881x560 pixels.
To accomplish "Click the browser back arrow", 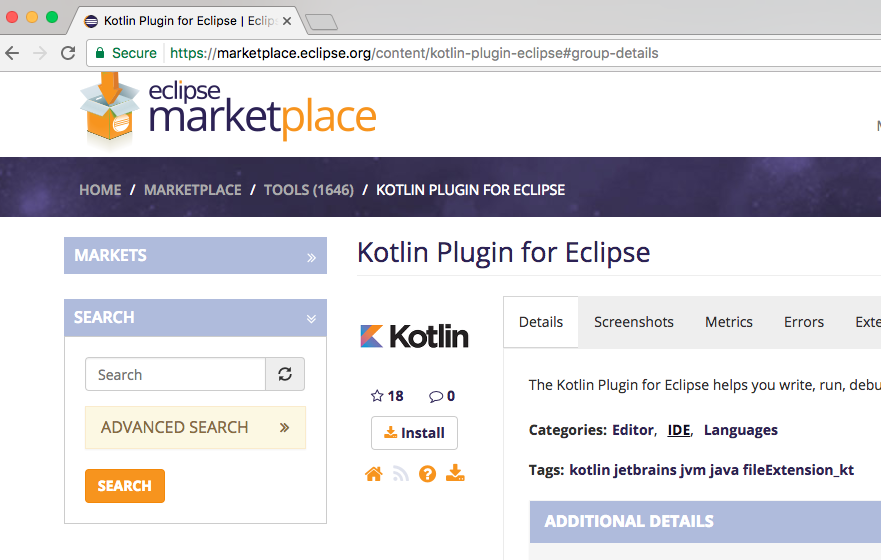I will tap(12, 53).
